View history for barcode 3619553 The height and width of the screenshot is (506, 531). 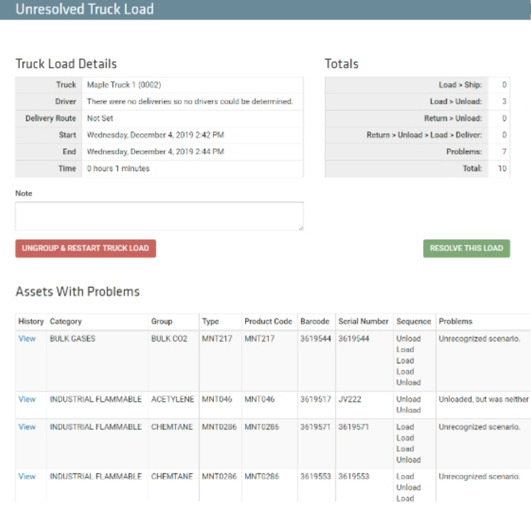coord(27,477)
